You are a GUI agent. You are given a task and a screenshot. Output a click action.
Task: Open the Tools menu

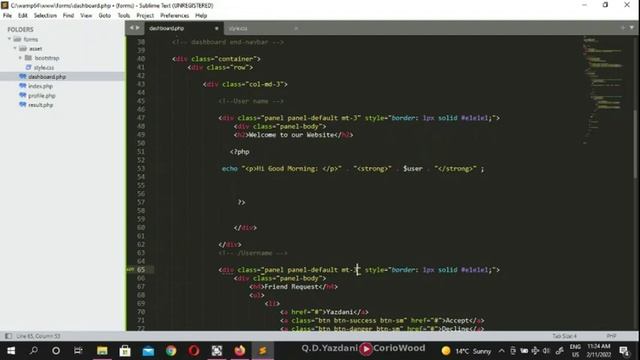click(x=124, y=16)
